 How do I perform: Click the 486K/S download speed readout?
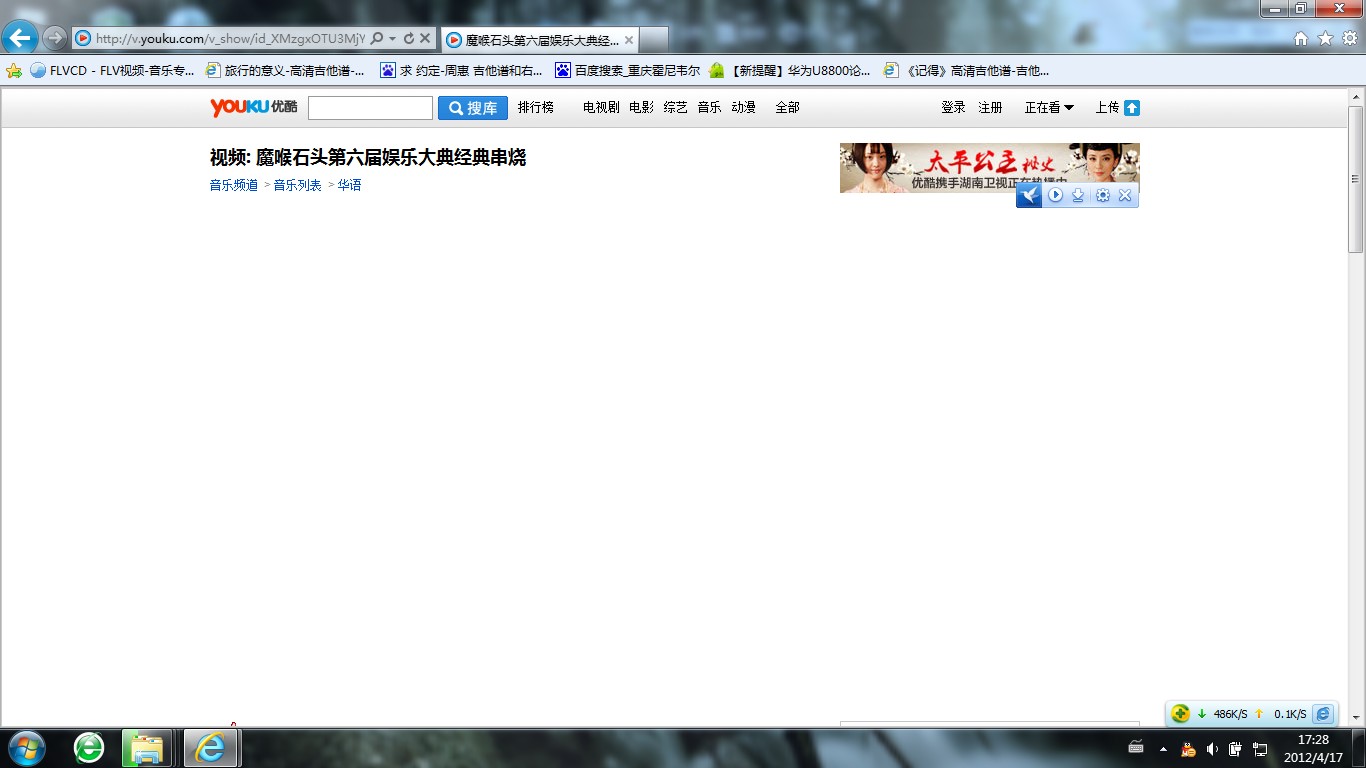coord(1230,714)
